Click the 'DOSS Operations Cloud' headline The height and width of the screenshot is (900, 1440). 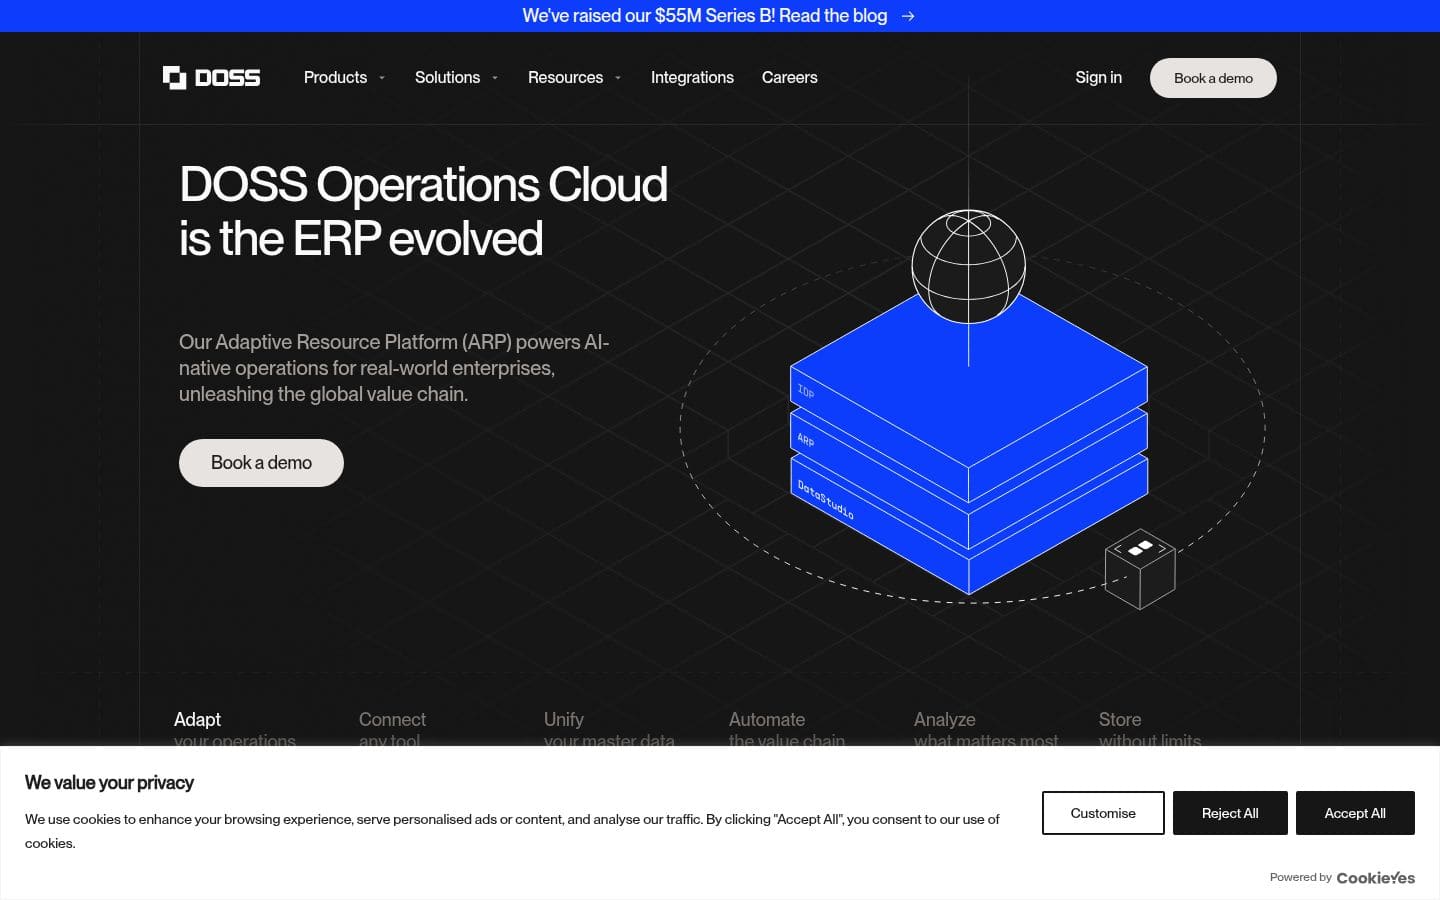(x=423, y=211)
